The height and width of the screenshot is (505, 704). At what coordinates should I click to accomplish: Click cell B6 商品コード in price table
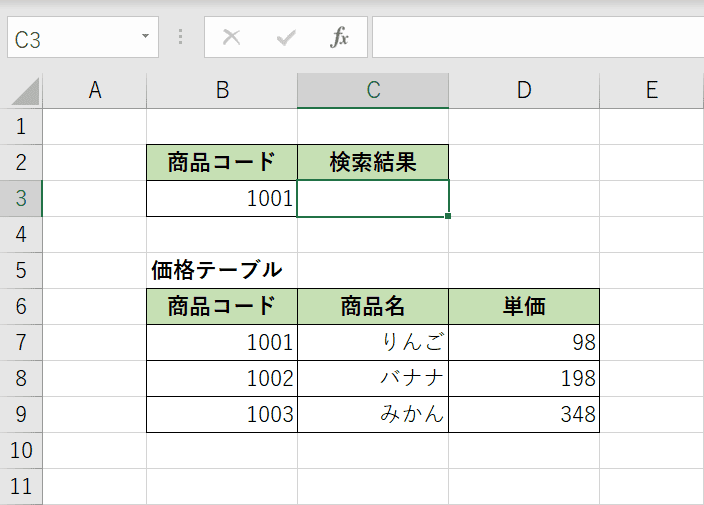click(x=222, y=306)
